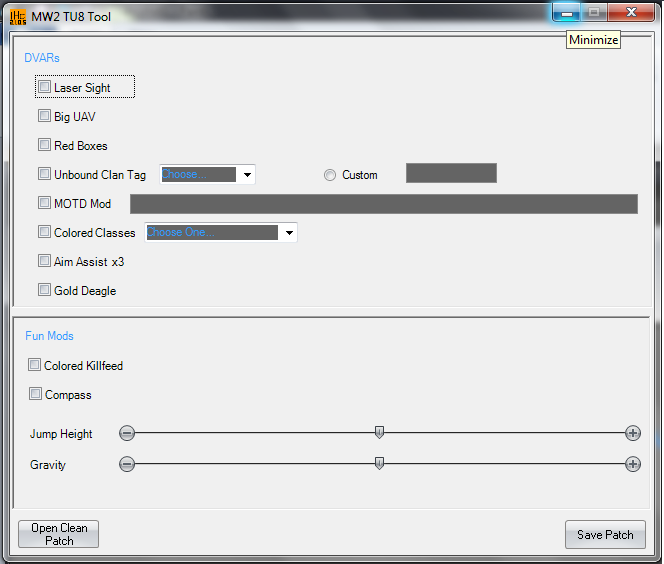664x564 pixels.
Task: Click minus icon on Jump Height slider
Action: [x=127, y=433]
